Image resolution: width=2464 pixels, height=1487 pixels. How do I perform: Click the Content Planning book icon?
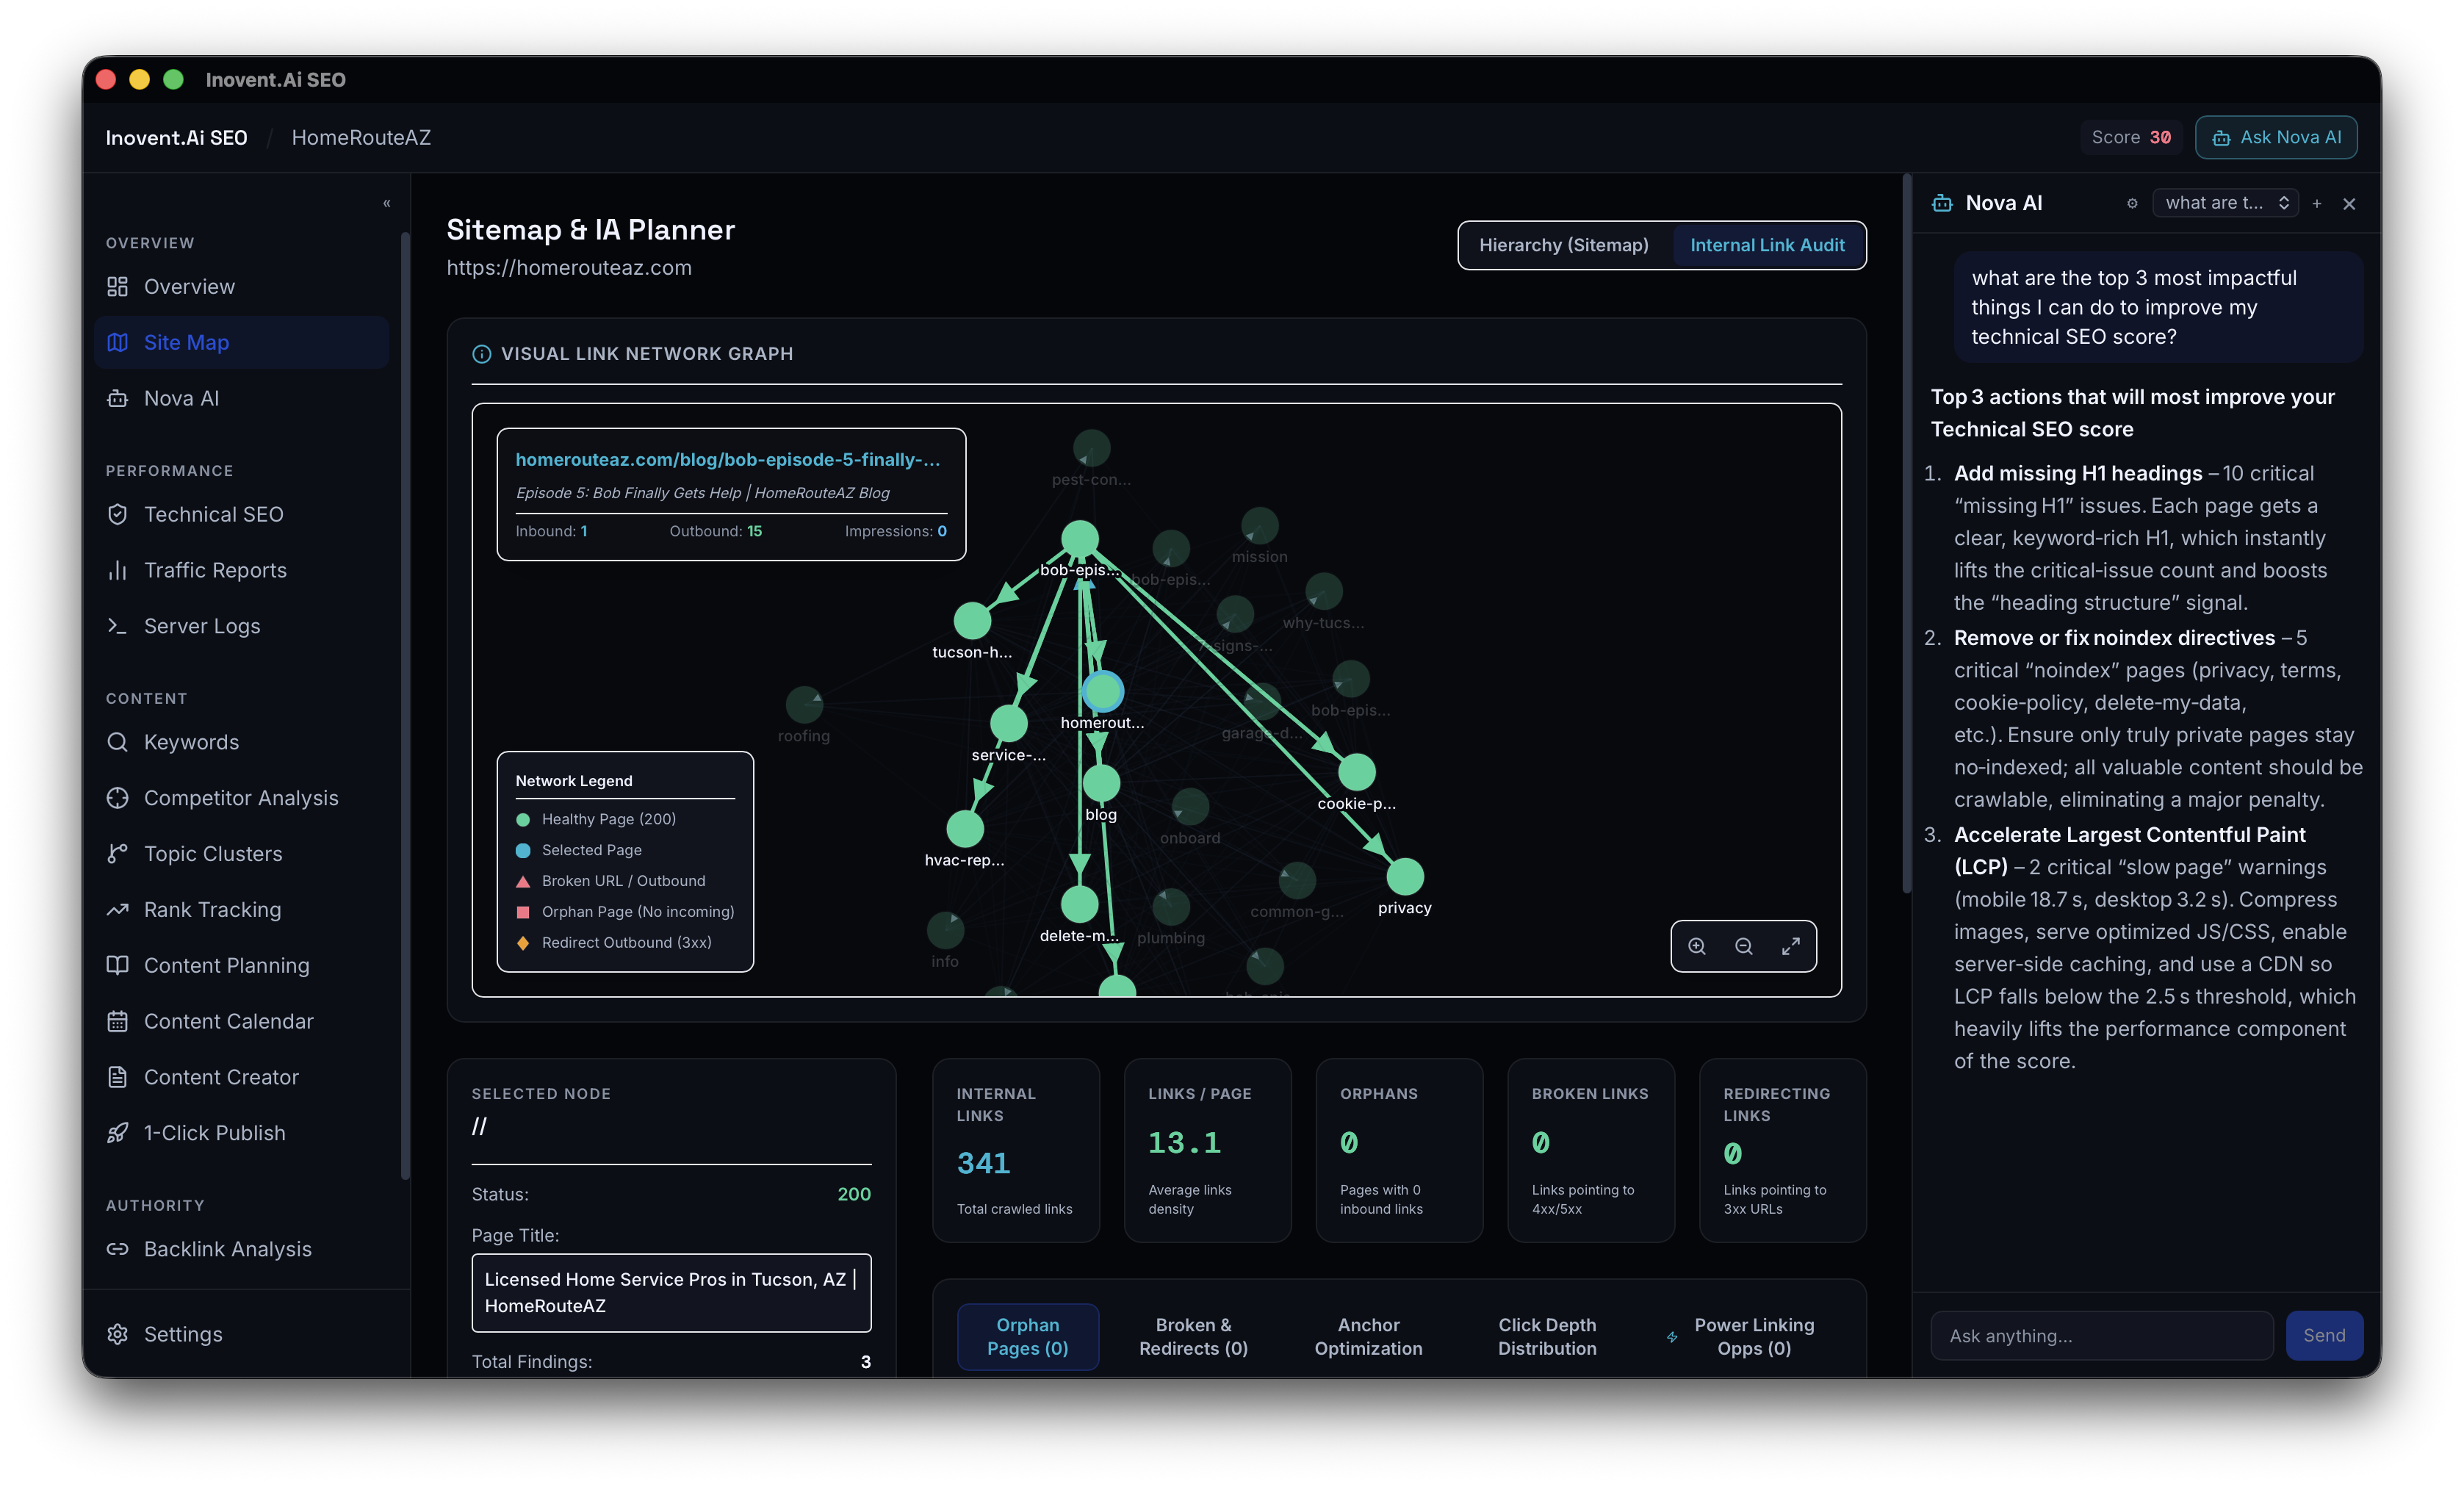pos(117,965)
